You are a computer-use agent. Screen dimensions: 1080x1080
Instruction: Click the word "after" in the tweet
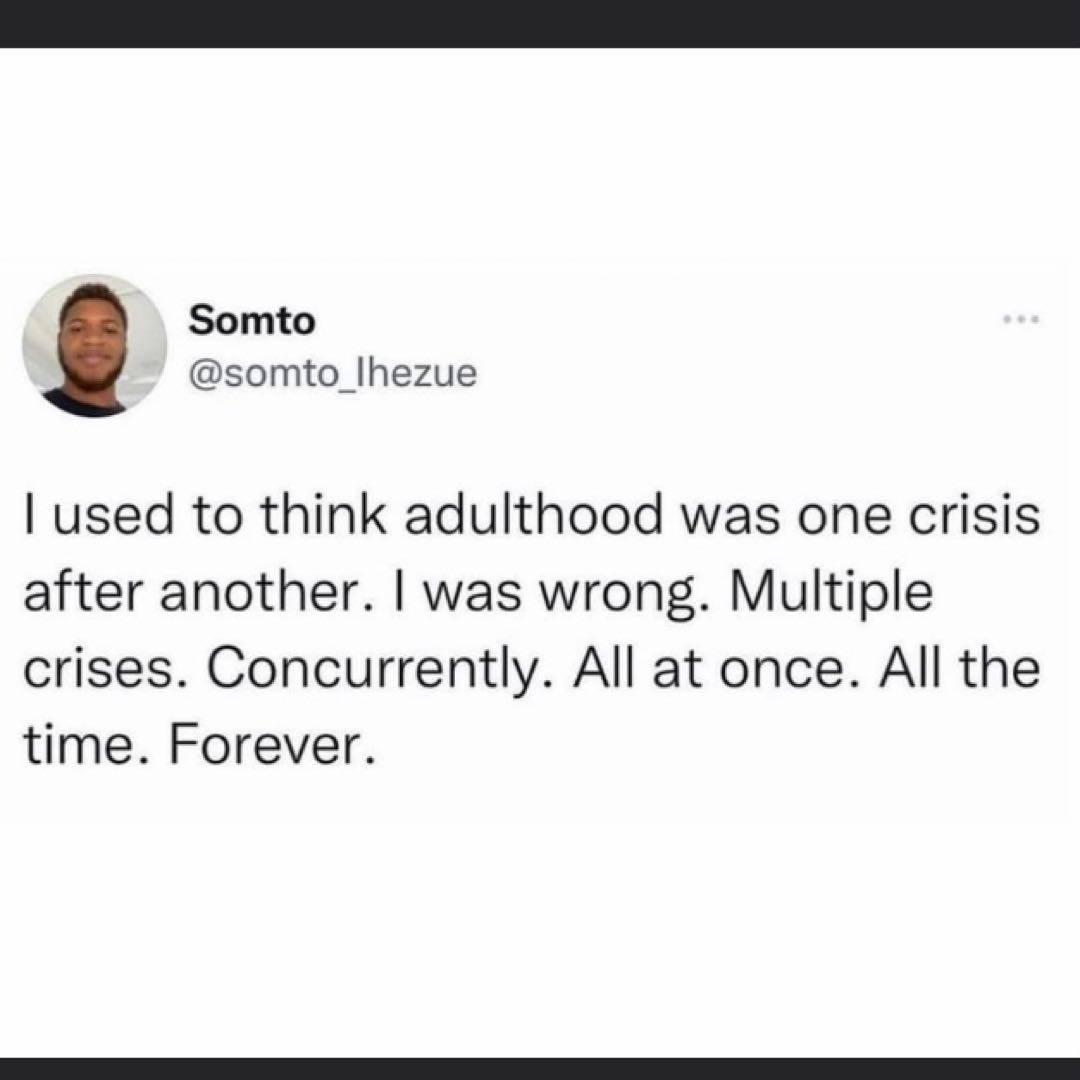click(83, 592)
